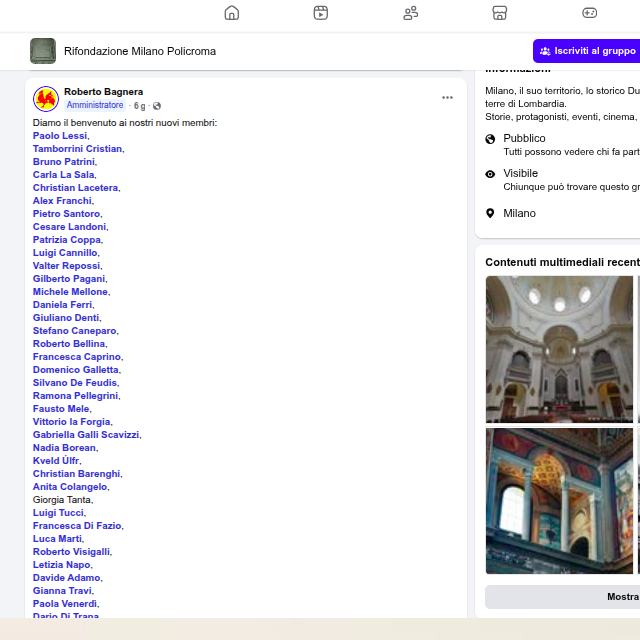Open Fausto Mele's profile

click(61, 409)
